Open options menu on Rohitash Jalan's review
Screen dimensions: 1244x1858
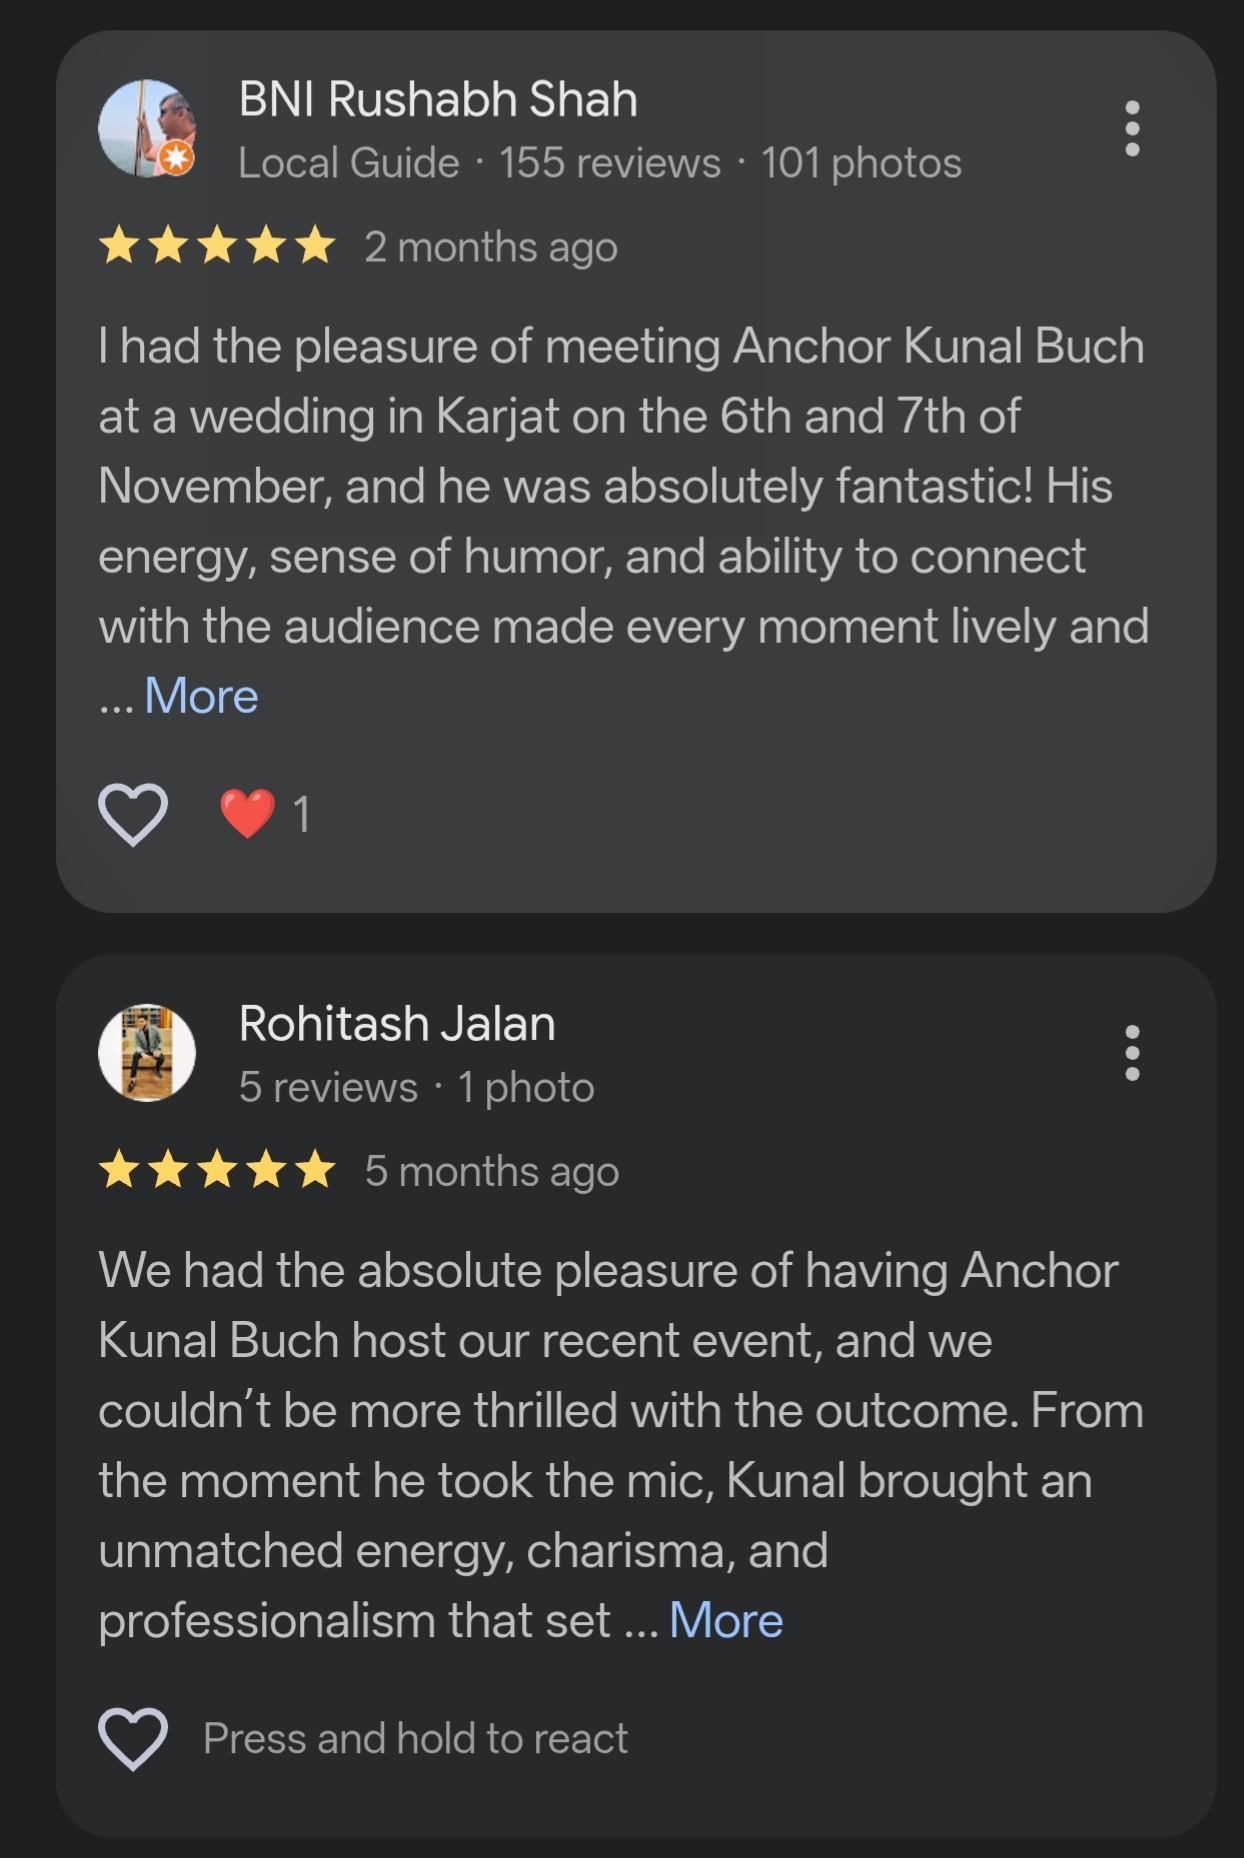(x=1132, y=1053)
